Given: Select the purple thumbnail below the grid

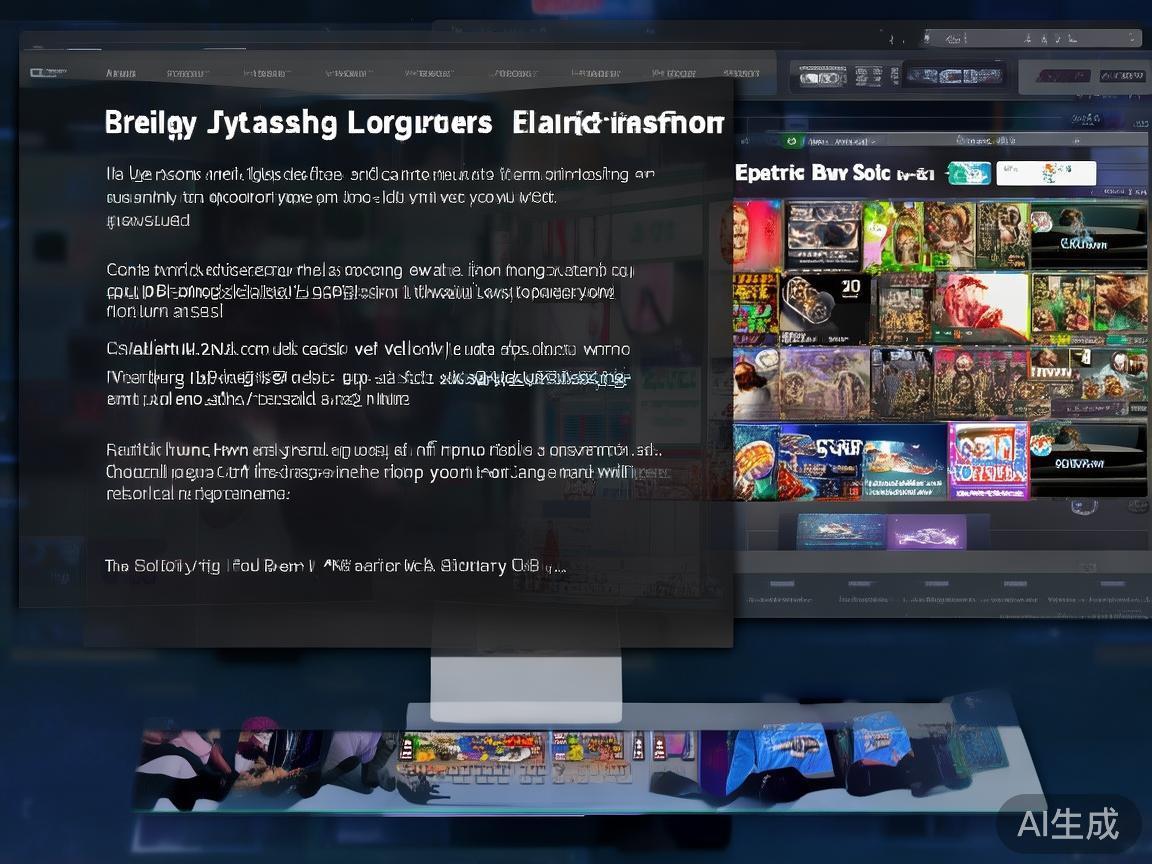Looking at the screenshot, I should coord(927,532).
